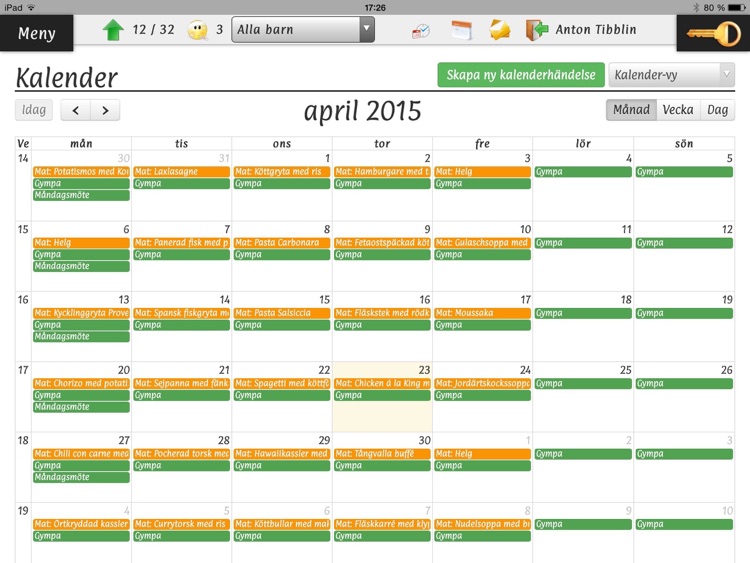Open Gympa event on Sunday April 26
The width and height of the screenshot is (750, 563).
pos(684,383)
